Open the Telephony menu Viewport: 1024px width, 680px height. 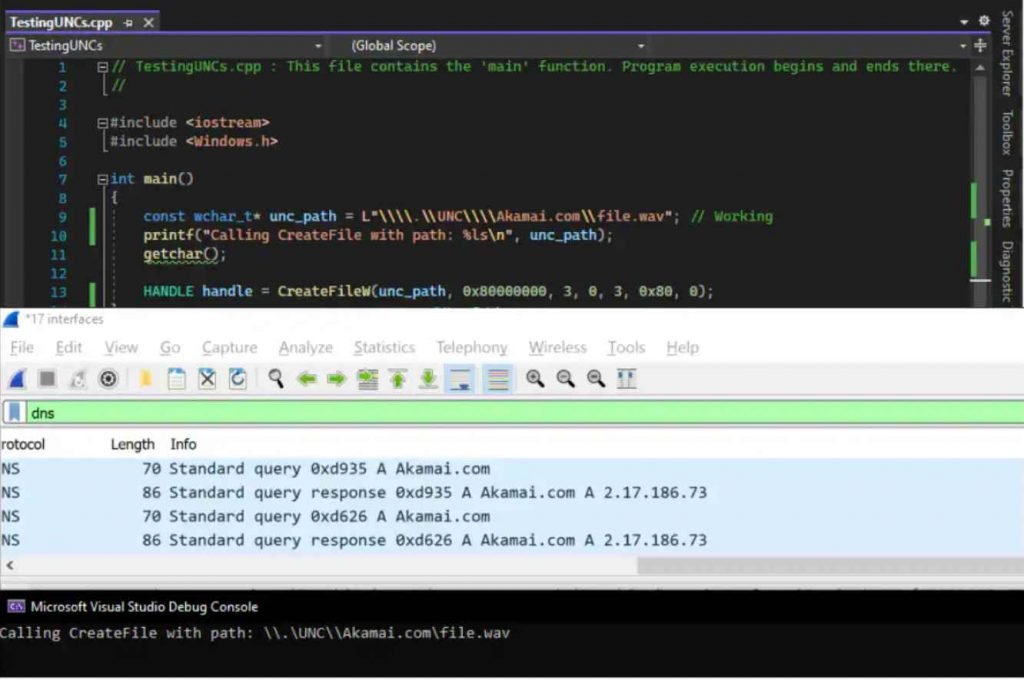(472, 348)
